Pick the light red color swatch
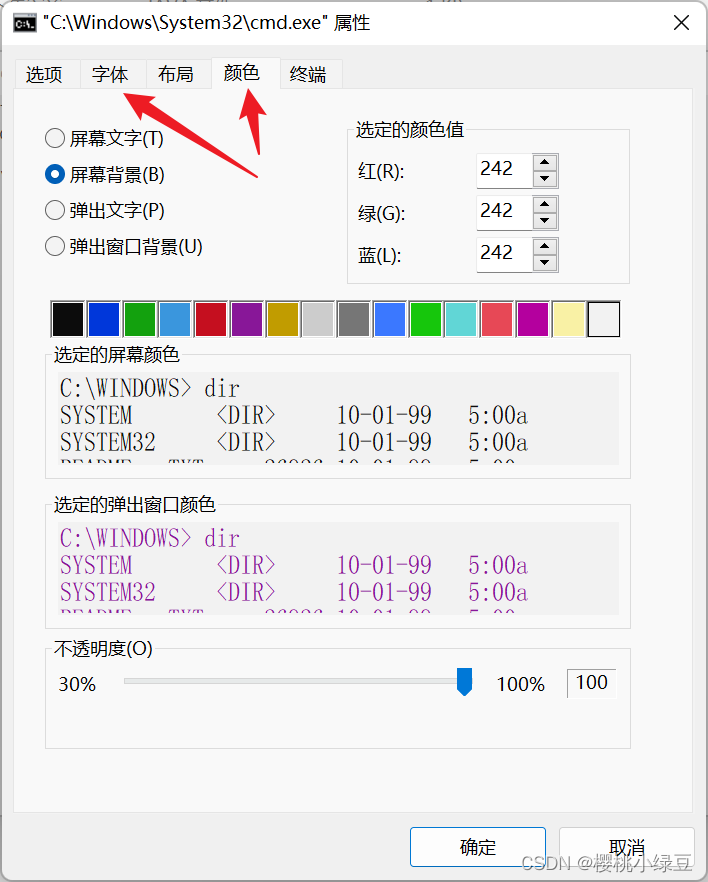 pos(497,319)
